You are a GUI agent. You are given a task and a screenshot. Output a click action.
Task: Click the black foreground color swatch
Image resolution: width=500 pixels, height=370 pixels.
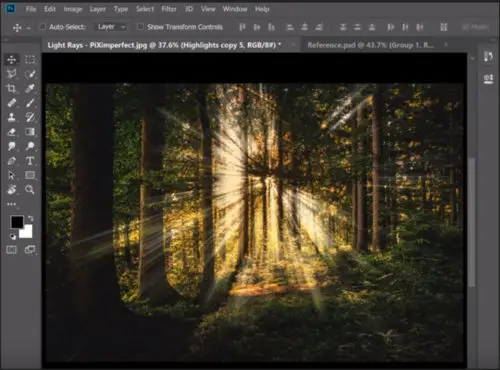[x=16, y=221]
